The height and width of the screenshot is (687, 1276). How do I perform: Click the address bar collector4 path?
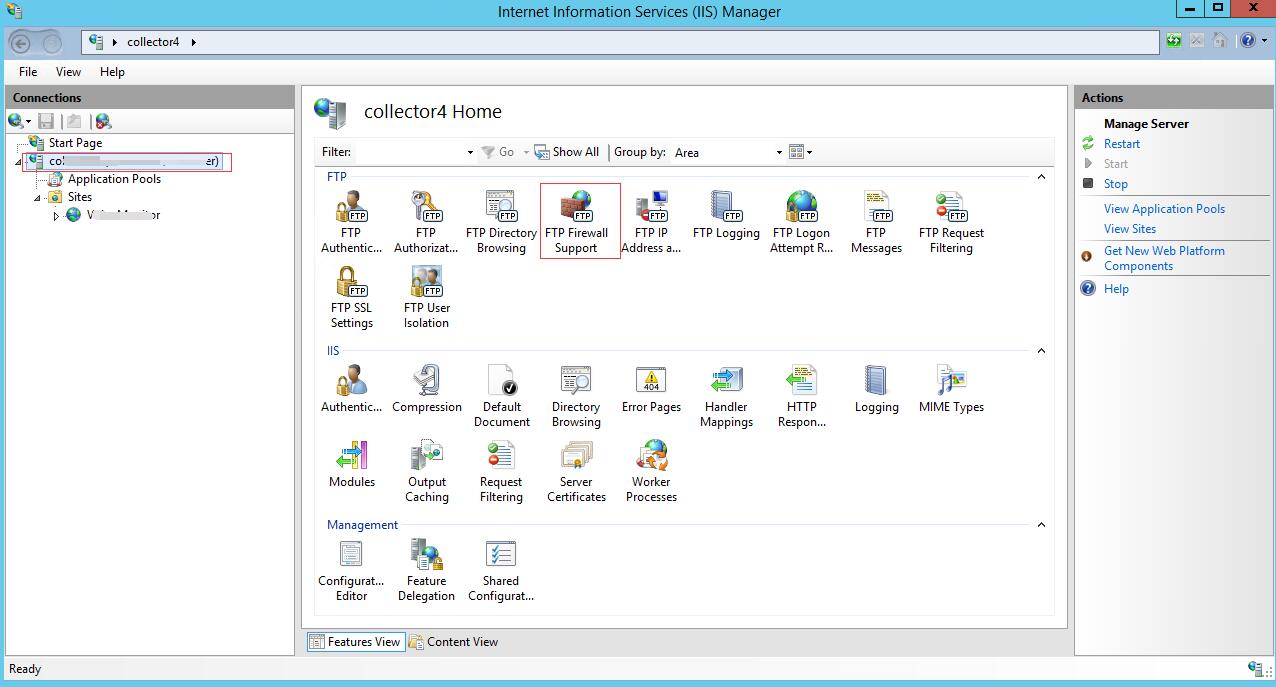coord(153,42)
